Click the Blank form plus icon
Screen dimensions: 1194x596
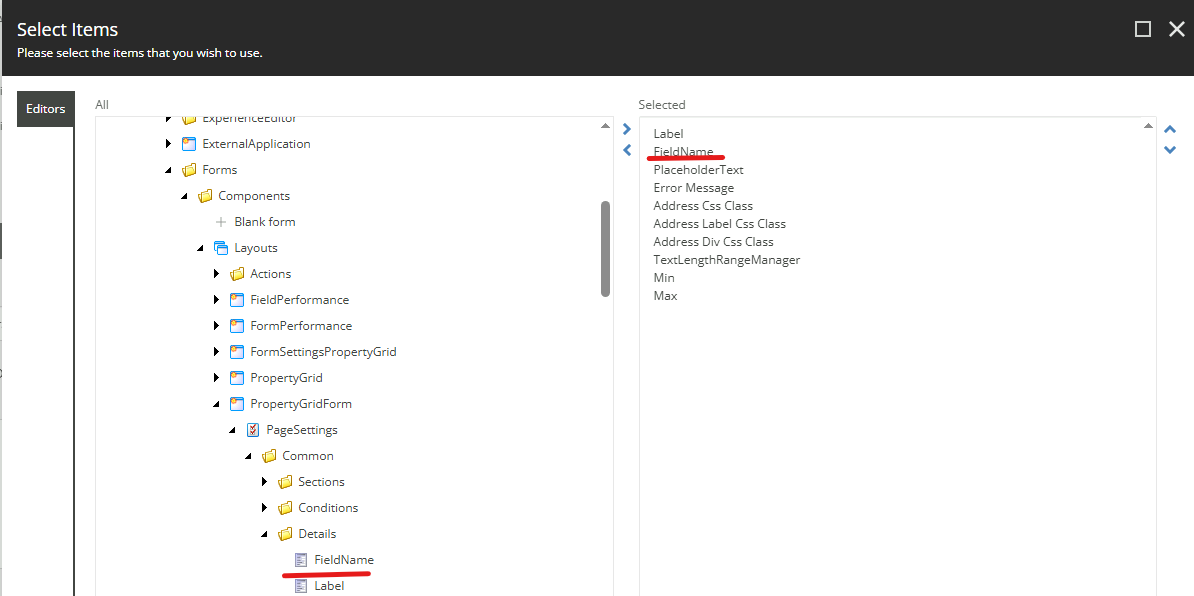221,222
